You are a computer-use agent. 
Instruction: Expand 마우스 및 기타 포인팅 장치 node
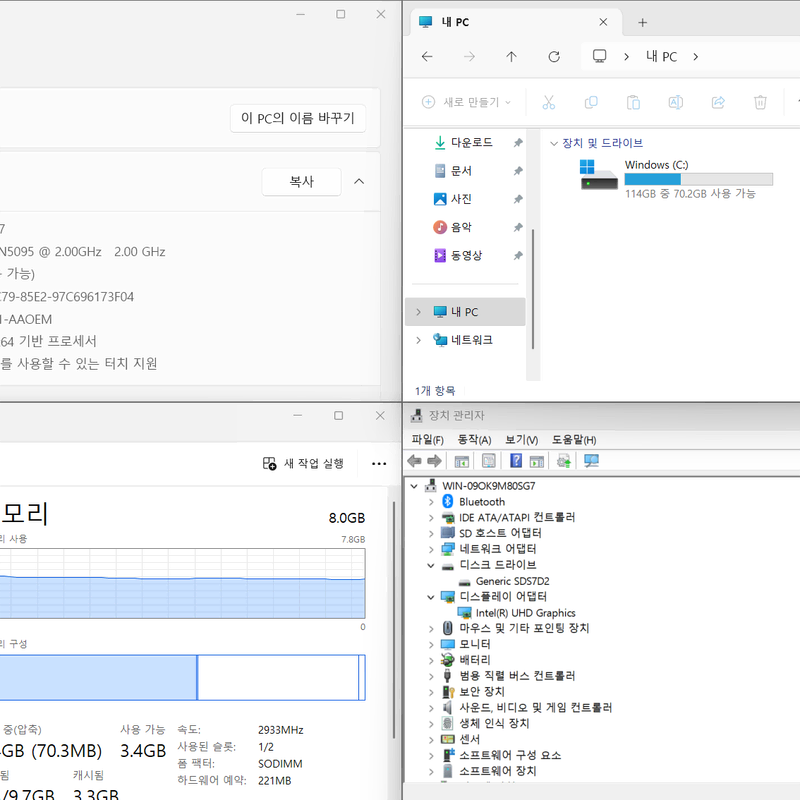431,629
